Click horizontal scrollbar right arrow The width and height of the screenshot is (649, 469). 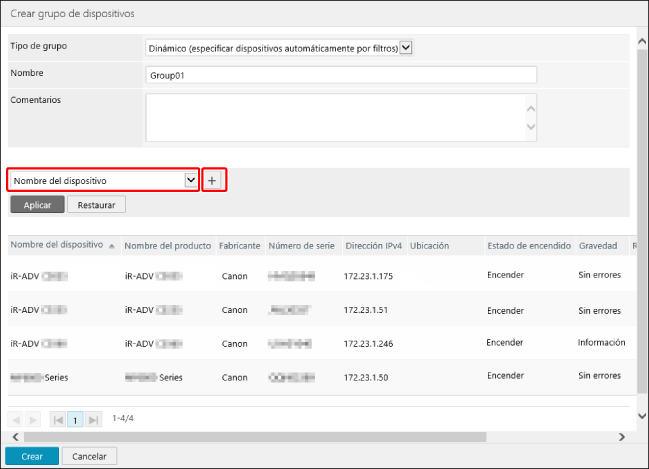(x=622, y=437)
